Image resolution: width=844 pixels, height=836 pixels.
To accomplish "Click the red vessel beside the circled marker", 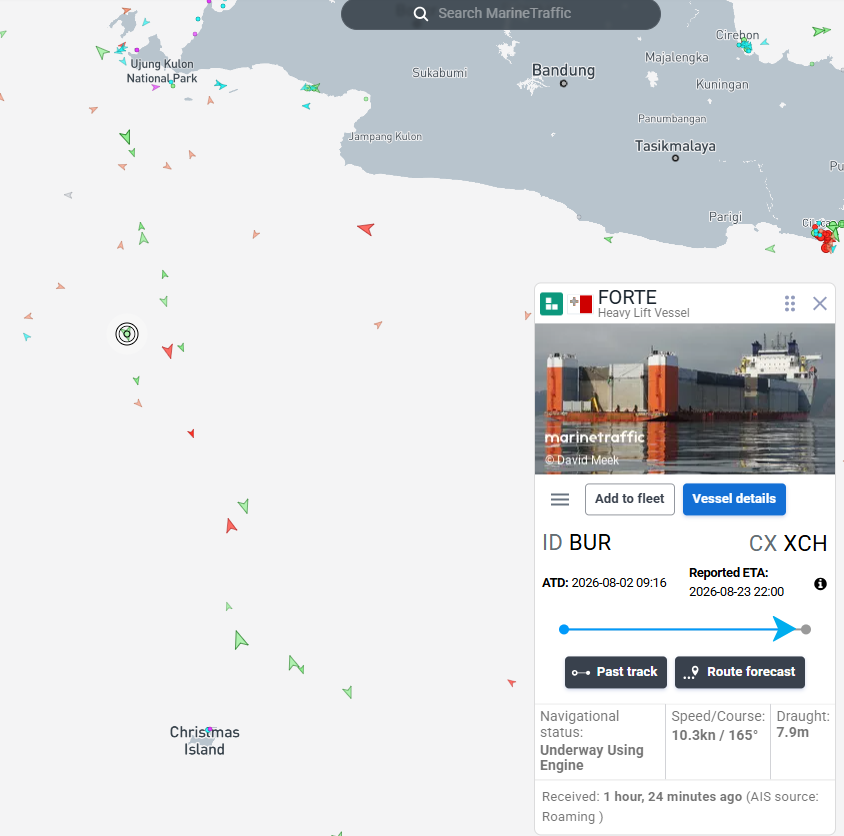I will tap(168, 351).
